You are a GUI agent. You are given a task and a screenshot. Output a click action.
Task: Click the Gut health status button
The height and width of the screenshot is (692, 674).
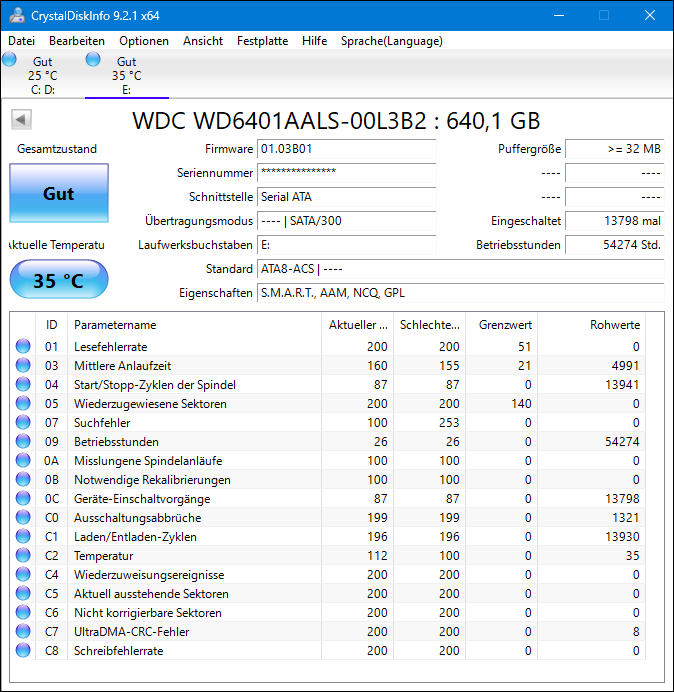click(x=59, y=193)
